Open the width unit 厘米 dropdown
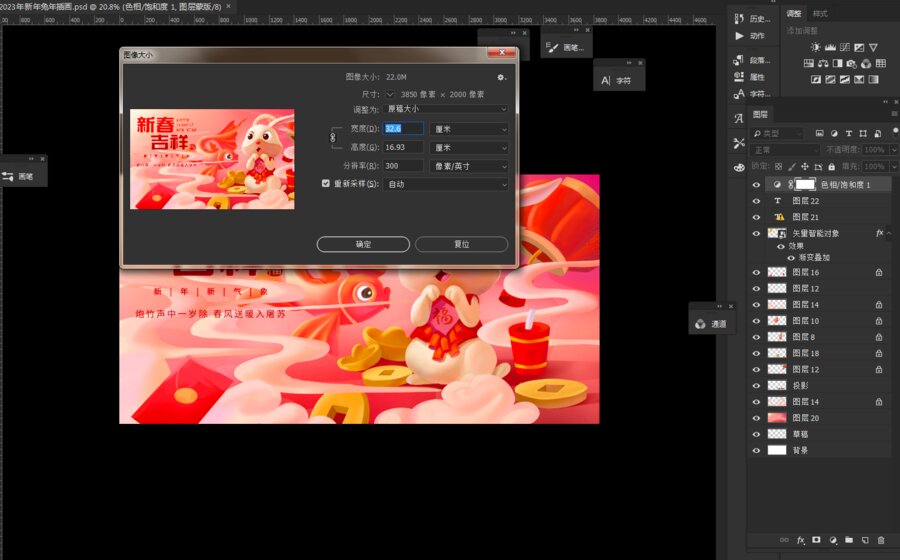This screenshot has width=900, height=560. click(469, 129)
